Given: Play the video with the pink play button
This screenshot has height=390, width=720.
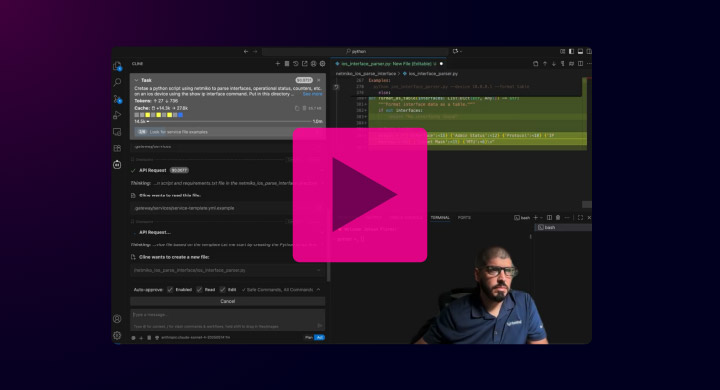Looking at the screenshot, I should [360, 195].
